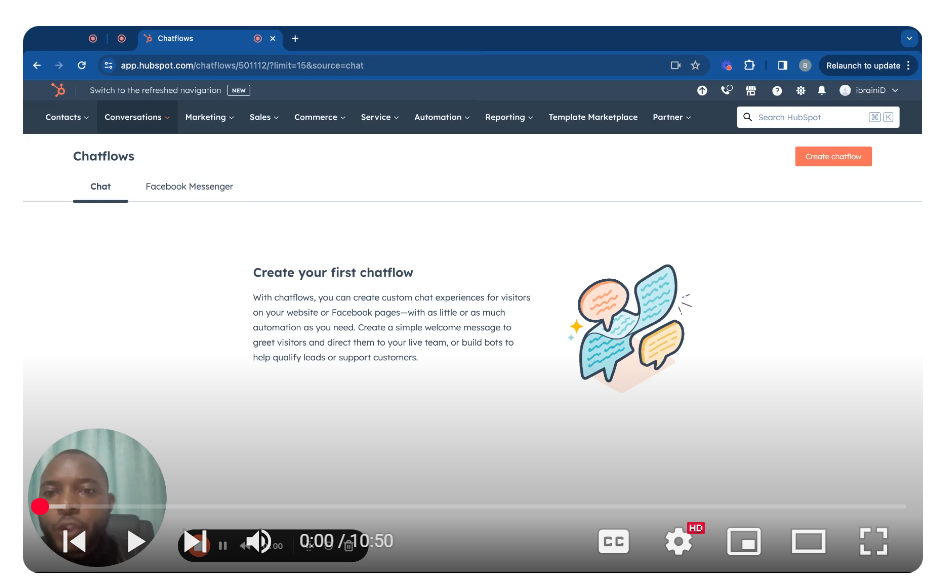Screen dimensions: 948x586
Task: Click the HubSpot sprocket logo
Action: click(58, 90)
